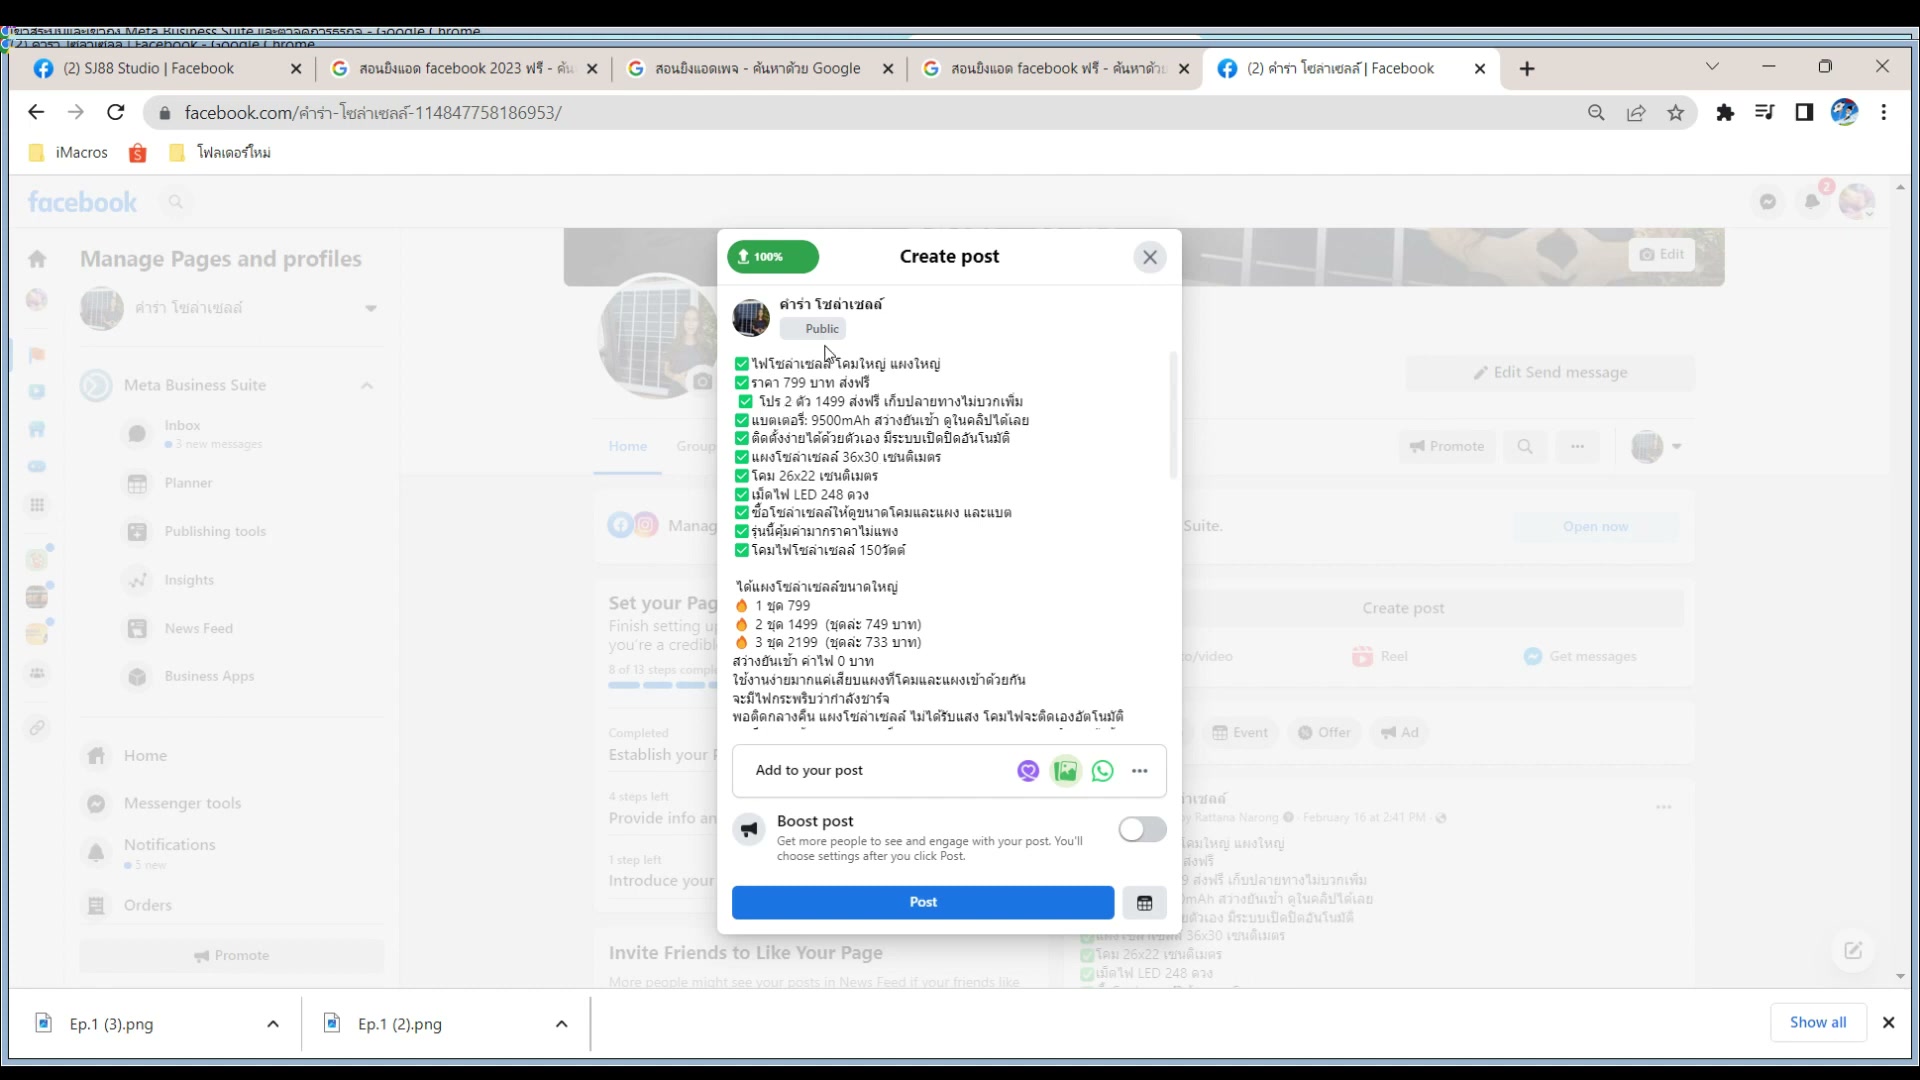Expand Ep.1 (2).png download options

click(x=562, y=1024)
